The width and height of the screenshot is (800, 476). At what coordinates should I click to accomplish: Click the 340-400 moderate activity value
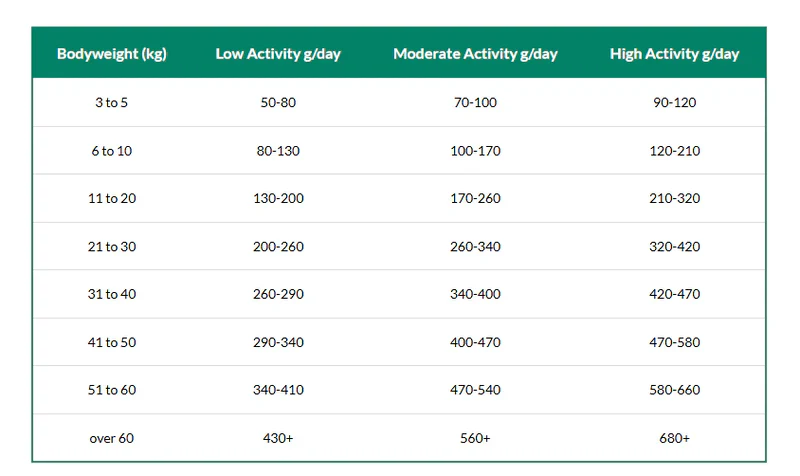[x=476, y=294]
